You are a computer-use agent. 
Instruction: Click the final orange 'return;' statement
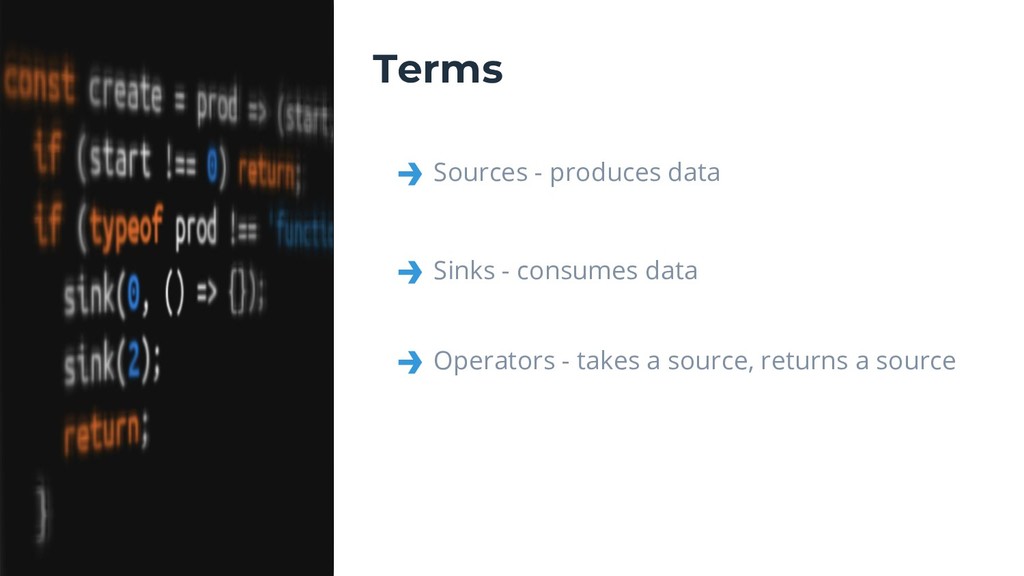[x=106, y=432]
